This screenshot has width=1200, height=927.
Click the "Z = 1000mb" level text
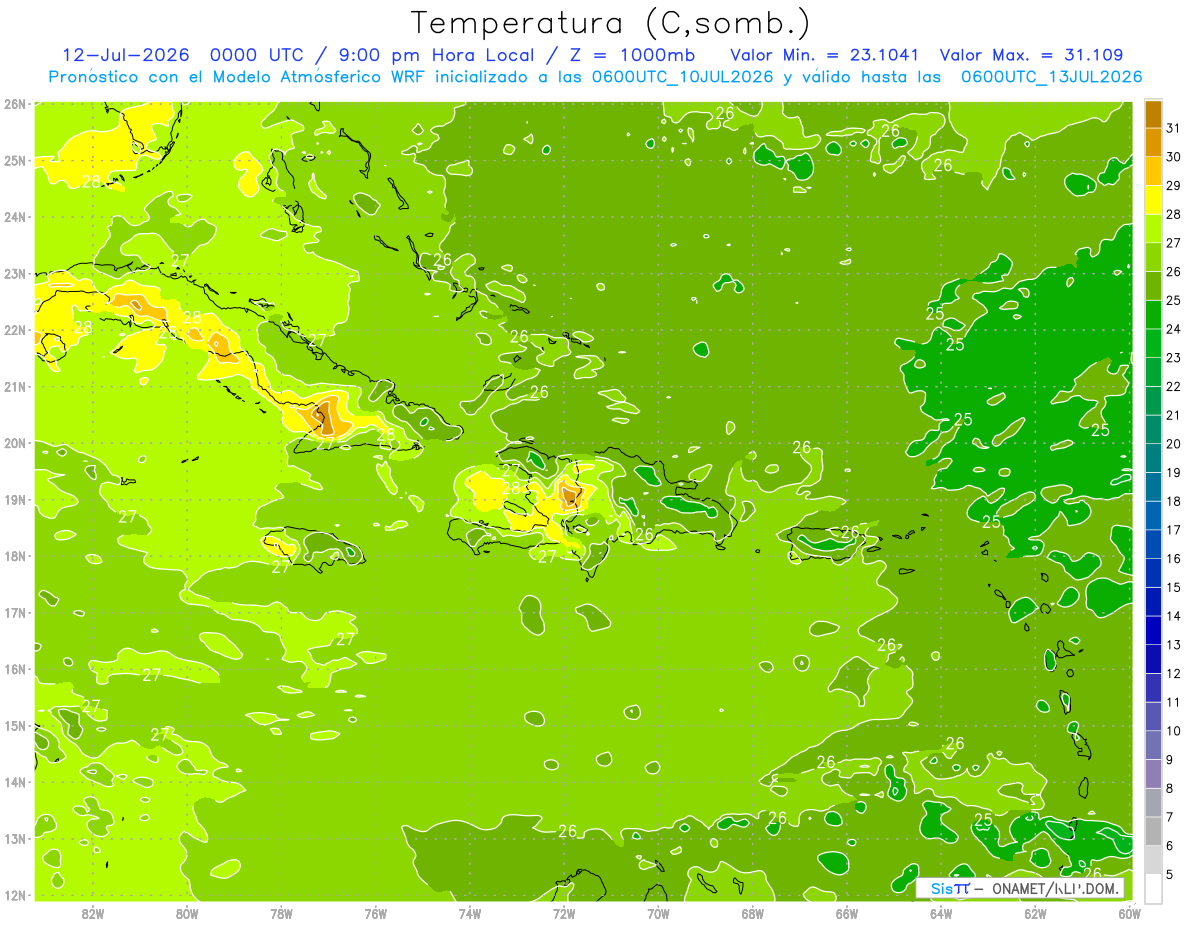(632, 55)
